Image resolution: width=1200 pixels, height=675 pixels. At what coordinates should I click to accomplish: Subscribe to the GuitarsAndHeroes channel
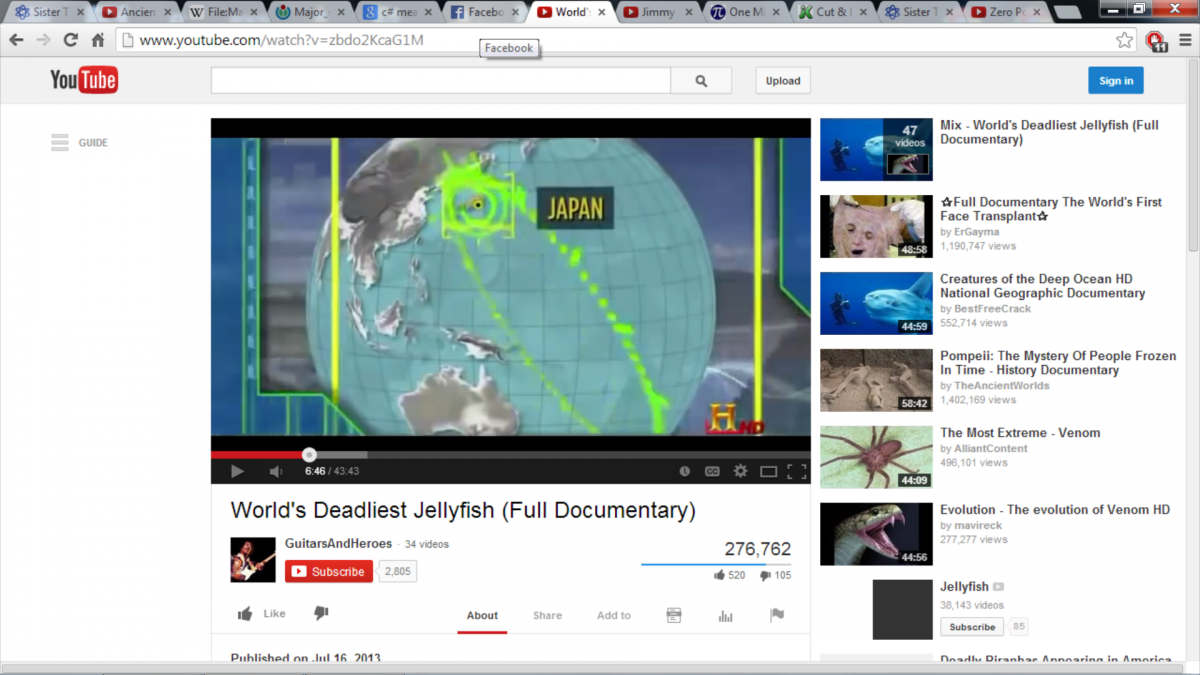[x=329, y=571]
